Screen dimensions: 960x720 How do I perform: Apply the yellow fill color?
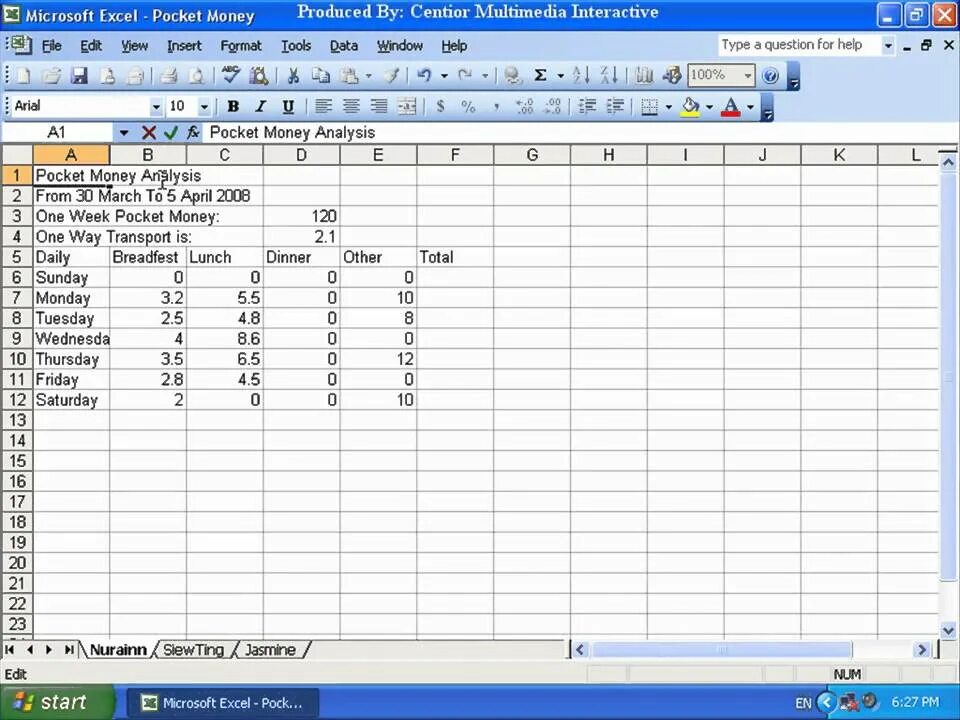click(x=691, y=107)
